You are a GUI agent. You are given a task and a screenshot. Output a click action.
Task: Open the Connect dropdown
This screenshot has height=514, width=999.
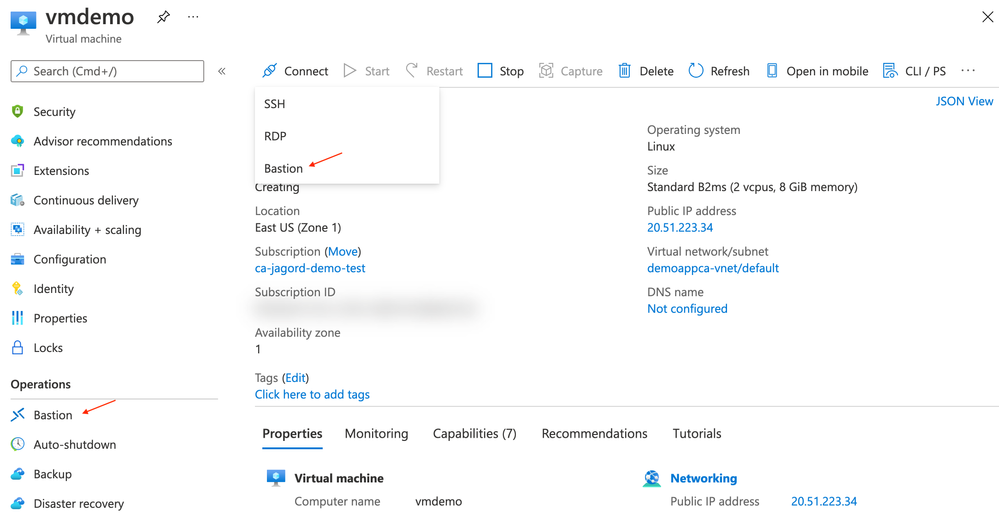pyautogui.click(x=295, y=71)
